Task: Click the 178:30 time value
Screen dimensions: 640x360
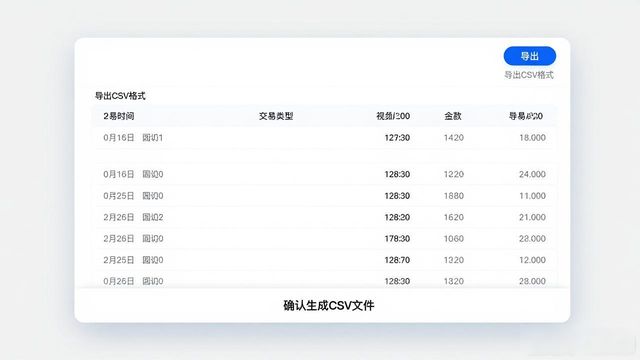Action: click(397, 238)
